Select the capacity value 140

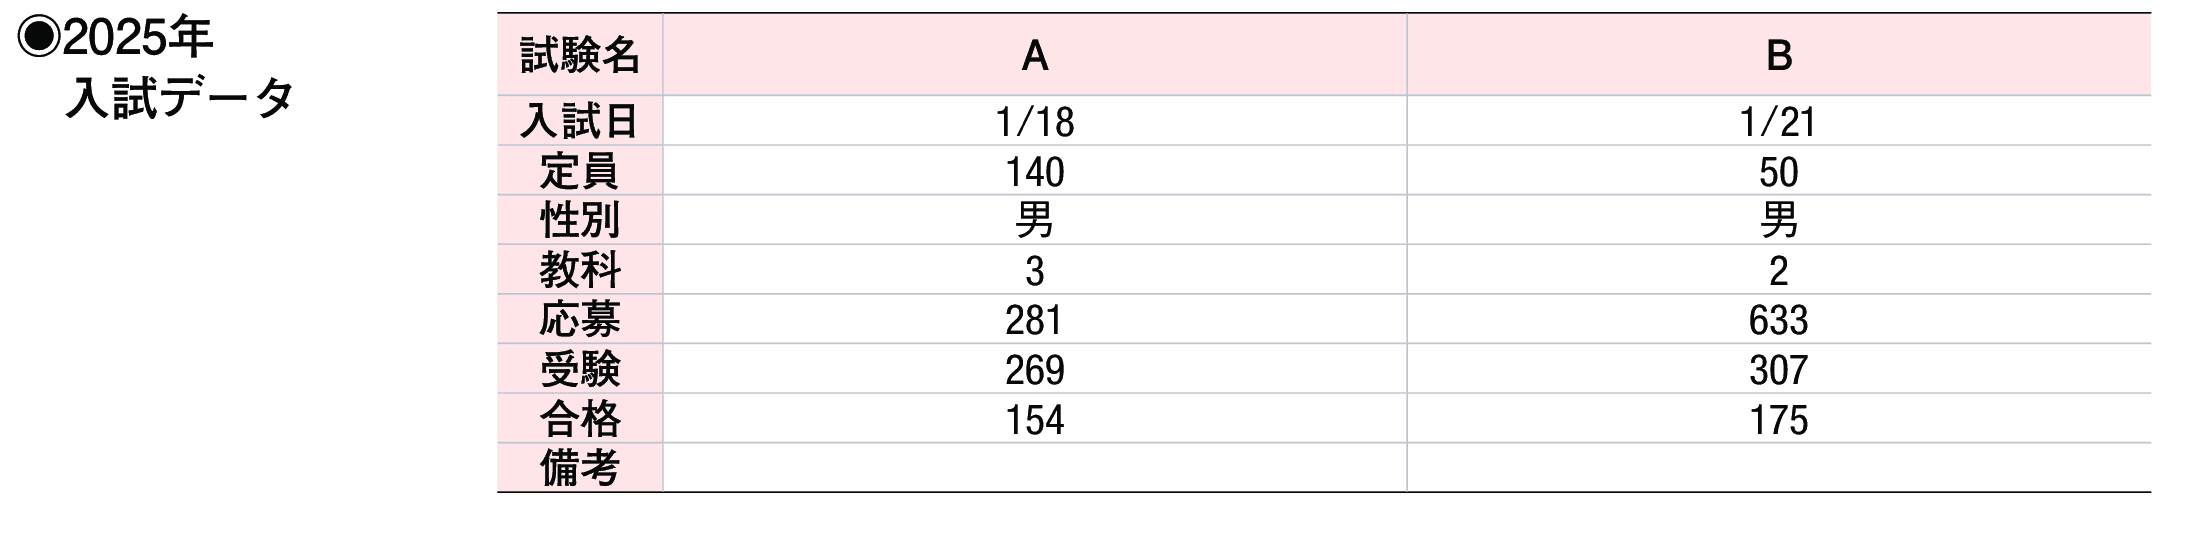(x=1035, y=172)
